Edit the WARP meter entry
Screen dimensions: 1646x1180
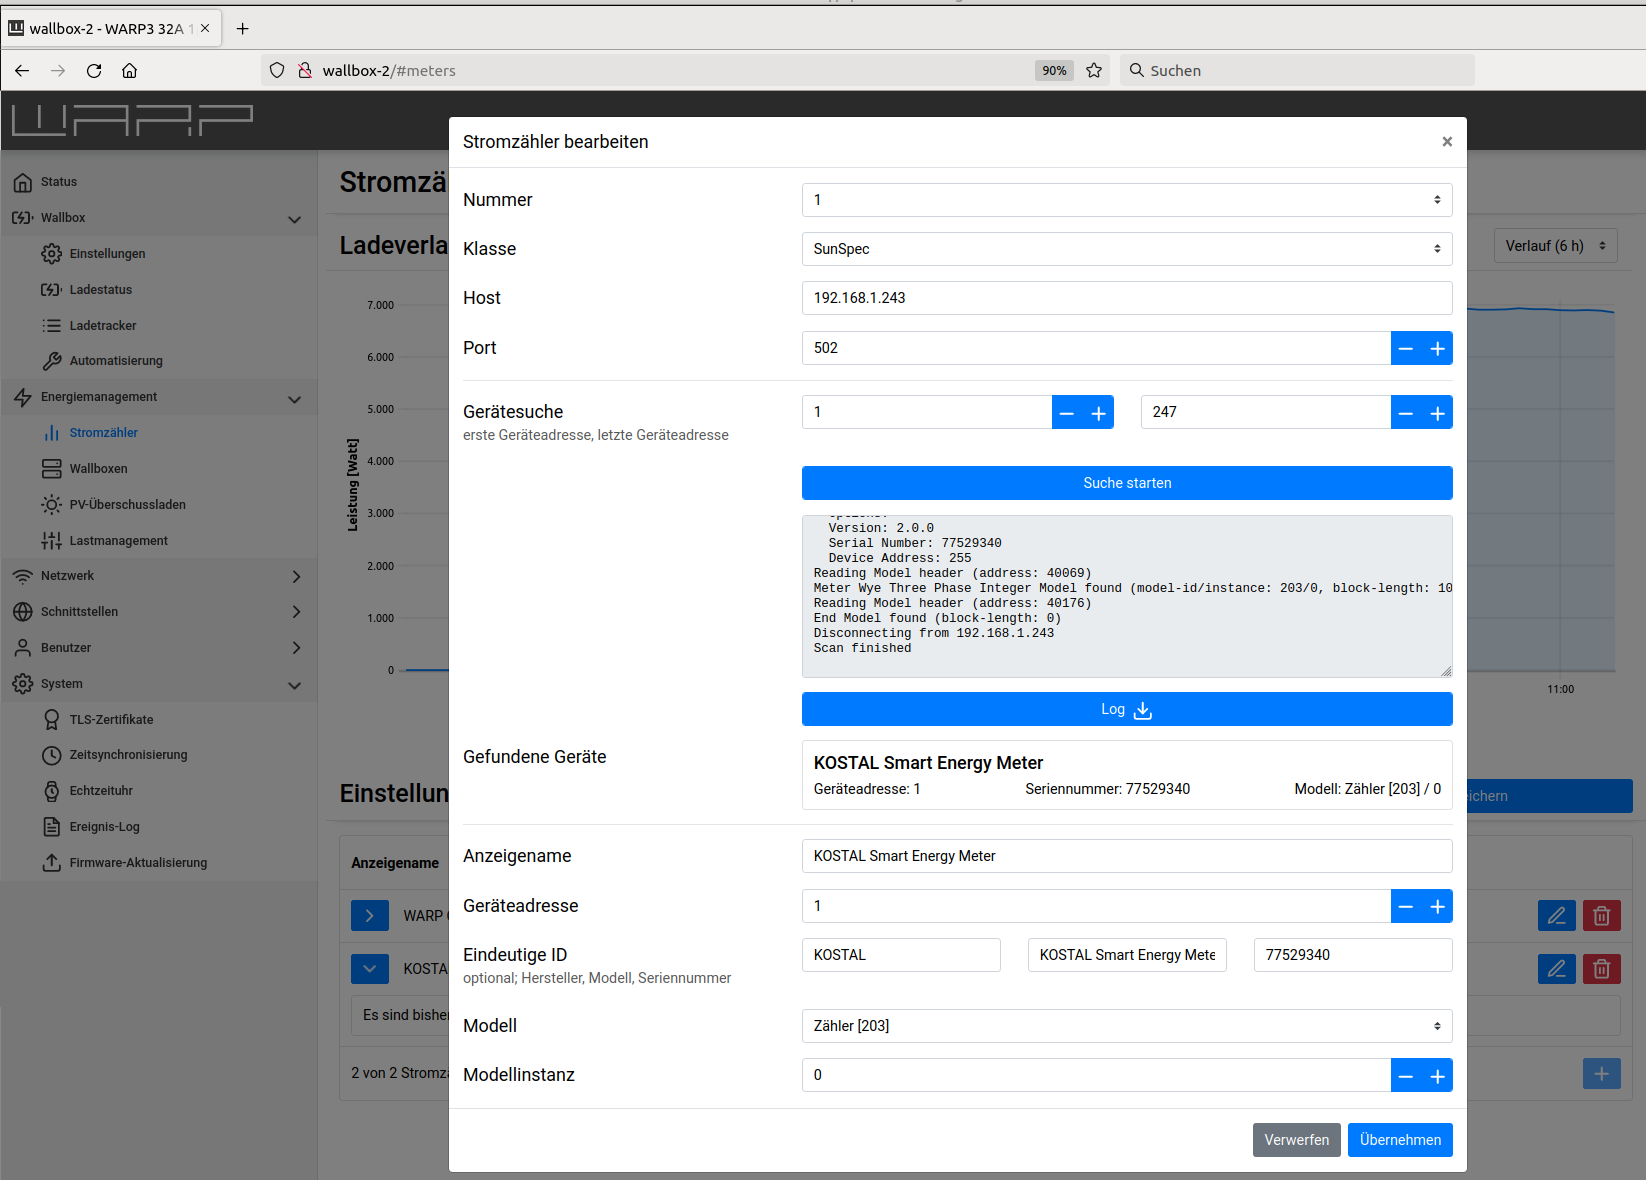click(x=1557, y=915)
